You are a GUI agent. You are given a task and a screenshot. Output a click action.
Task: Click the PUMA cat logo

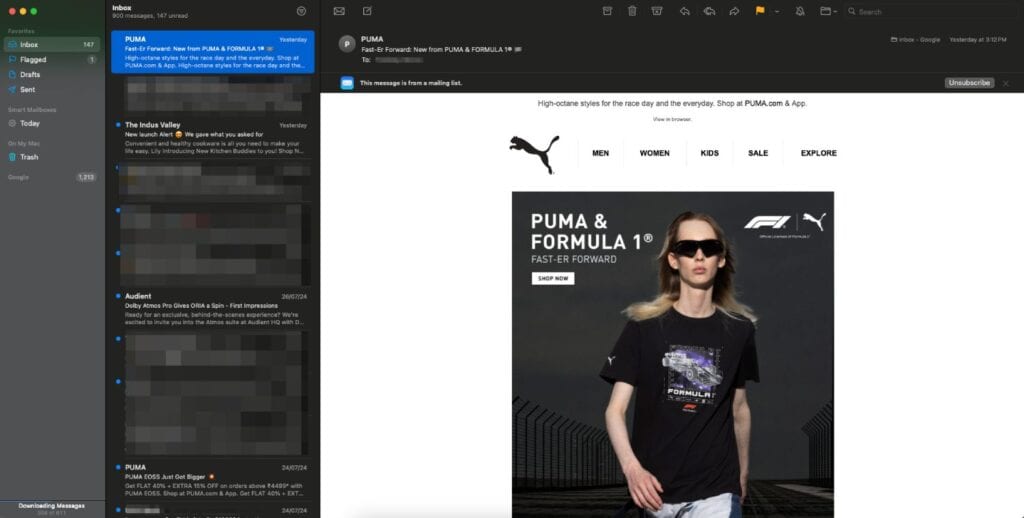click(534, 154)
